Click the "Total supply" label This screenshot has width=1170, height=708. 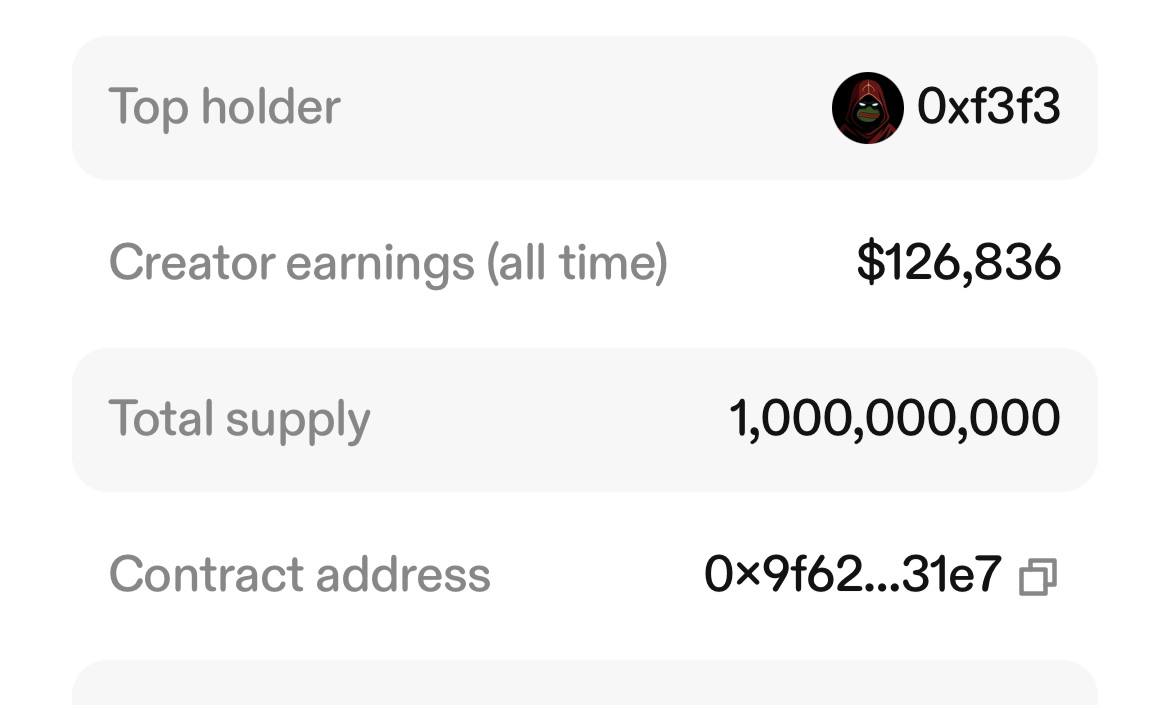239,419
